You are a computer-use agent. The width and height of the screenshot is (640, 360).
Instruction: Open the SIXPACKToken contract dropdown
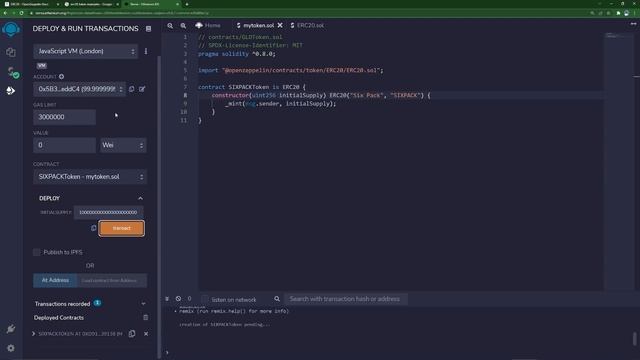(90, 177)
